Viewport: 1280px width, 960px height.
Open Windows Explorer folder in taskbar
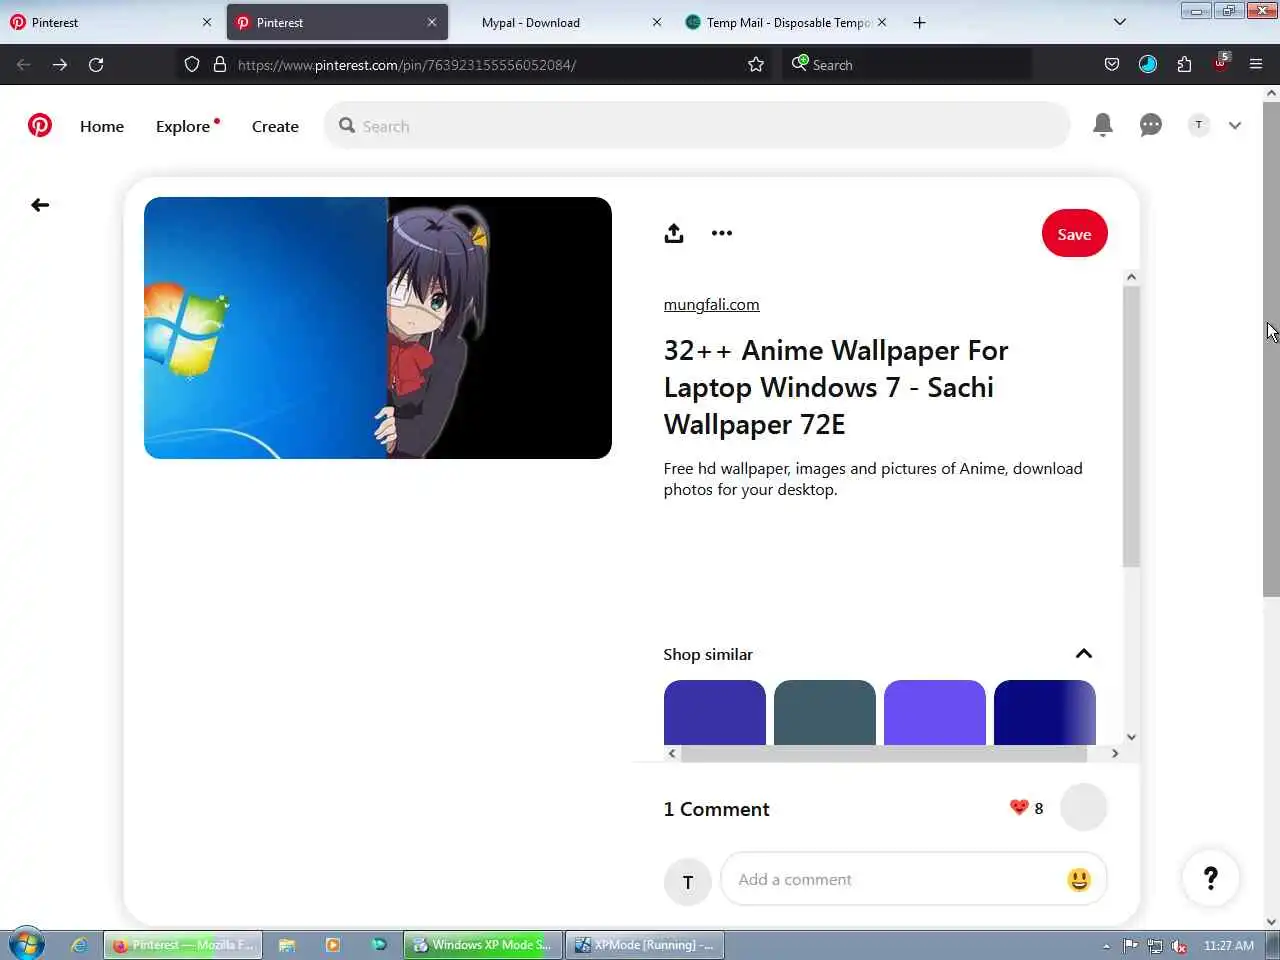(x=287, y=945)
